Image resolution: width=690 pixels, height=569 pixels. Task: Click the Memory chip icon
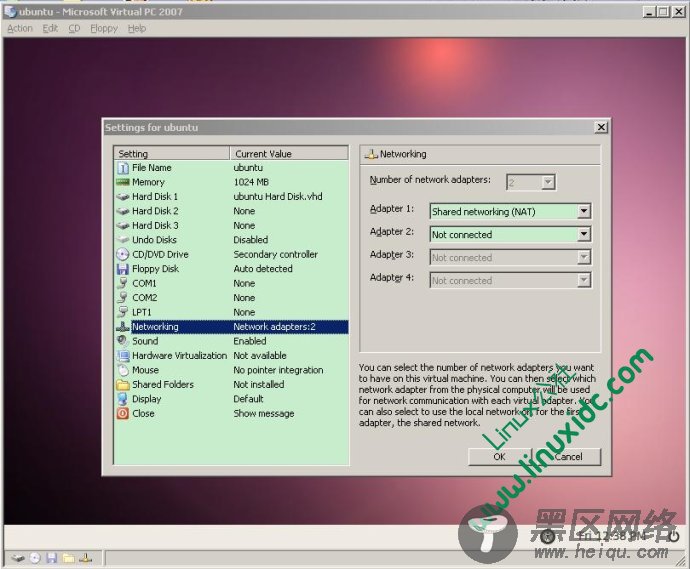pos(123,182)
